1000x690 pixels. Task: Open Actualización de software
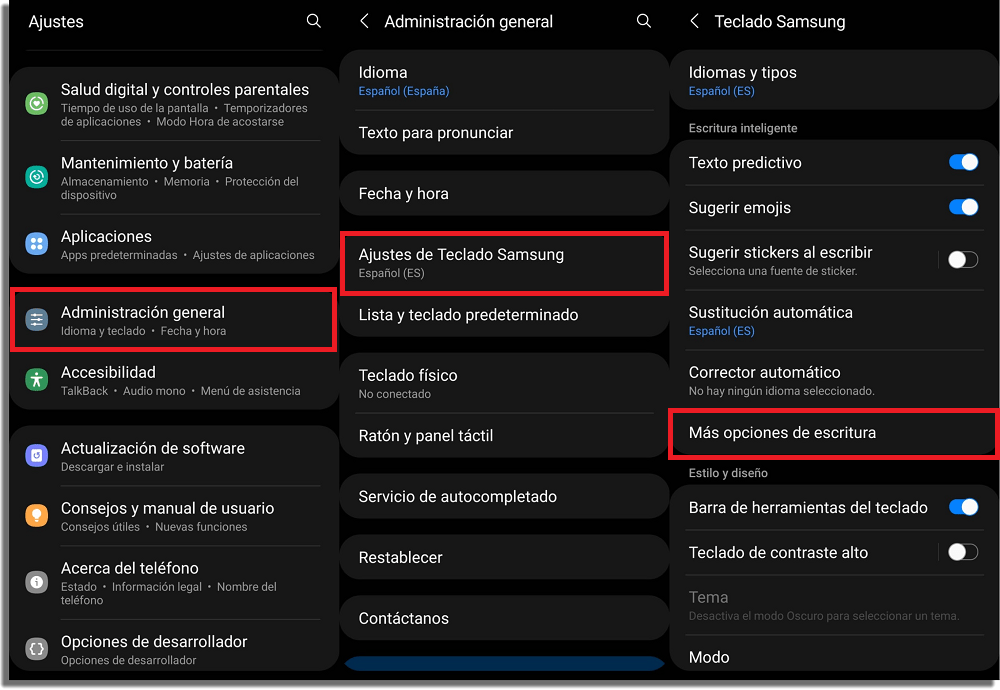click(x=173, y=456)
